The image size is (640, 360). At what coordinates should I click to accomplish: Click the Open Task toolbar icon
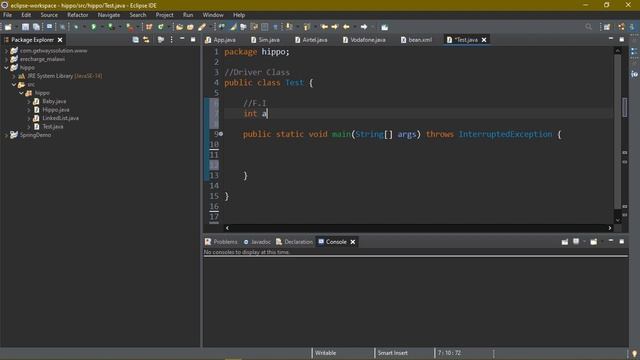[x=190, y=27]
